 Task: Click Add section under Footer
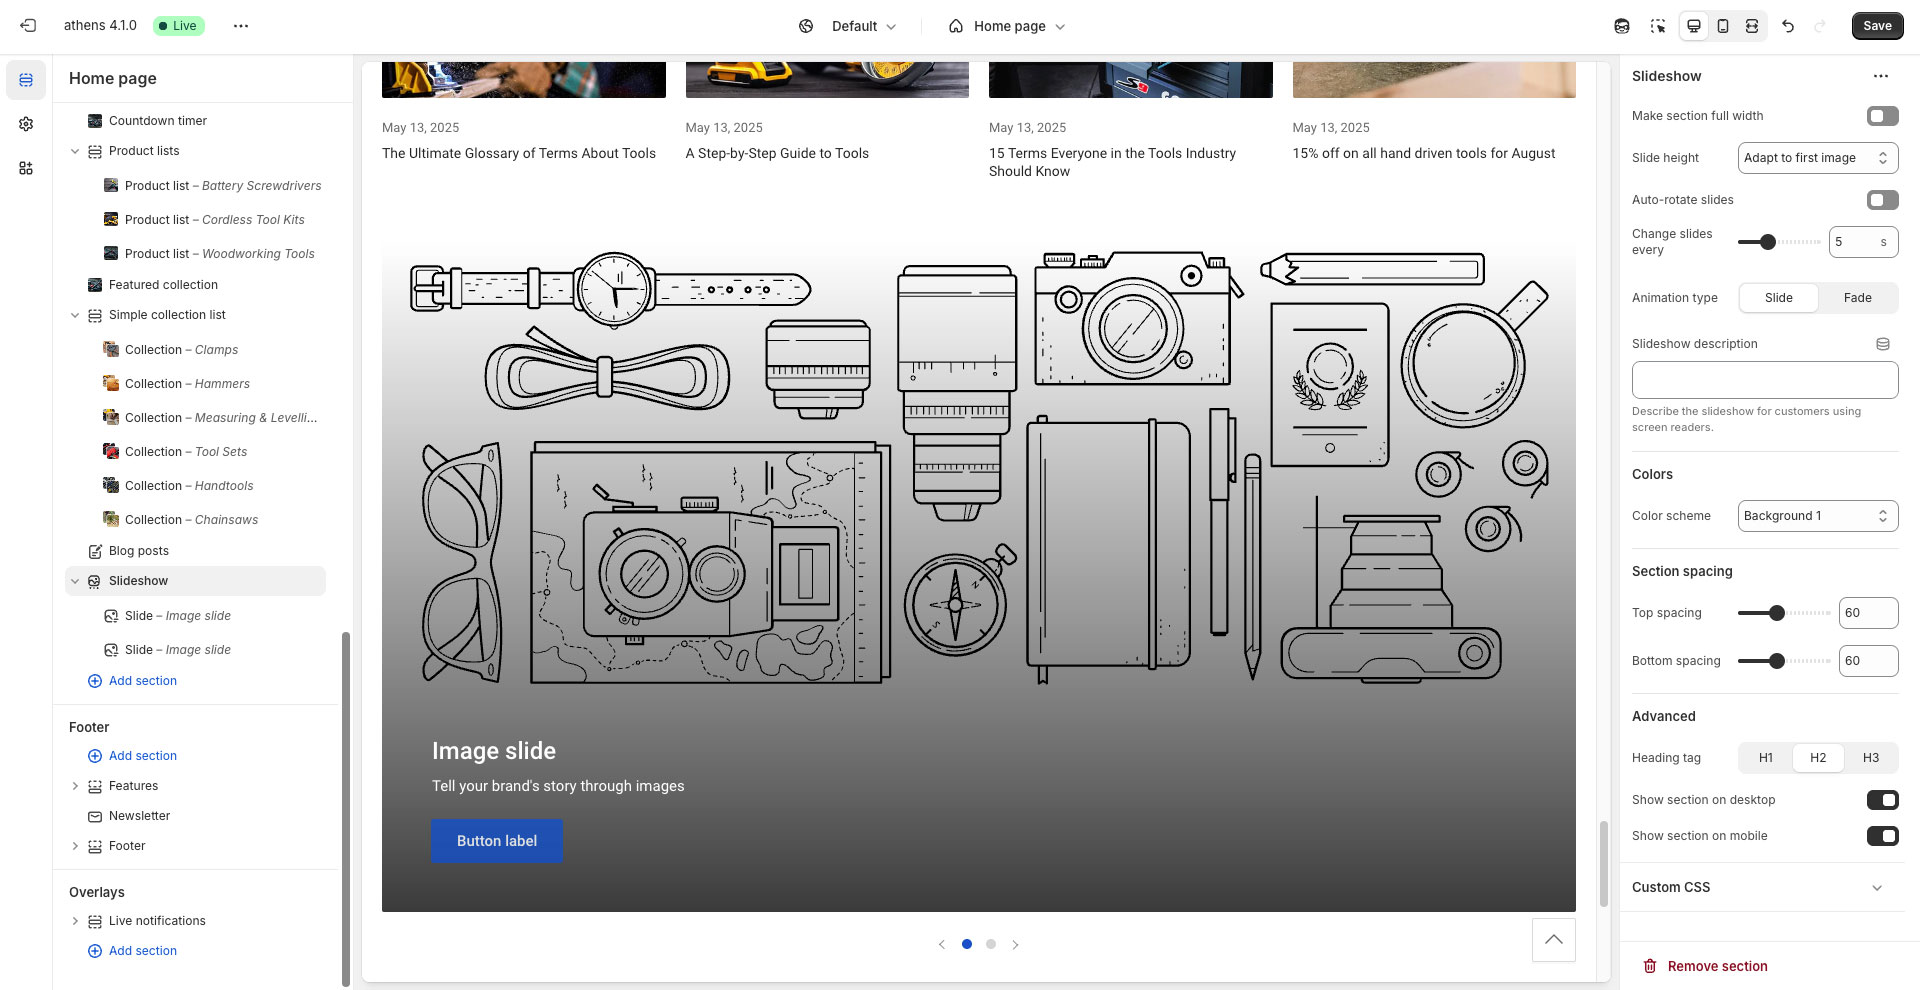point(133,756)
